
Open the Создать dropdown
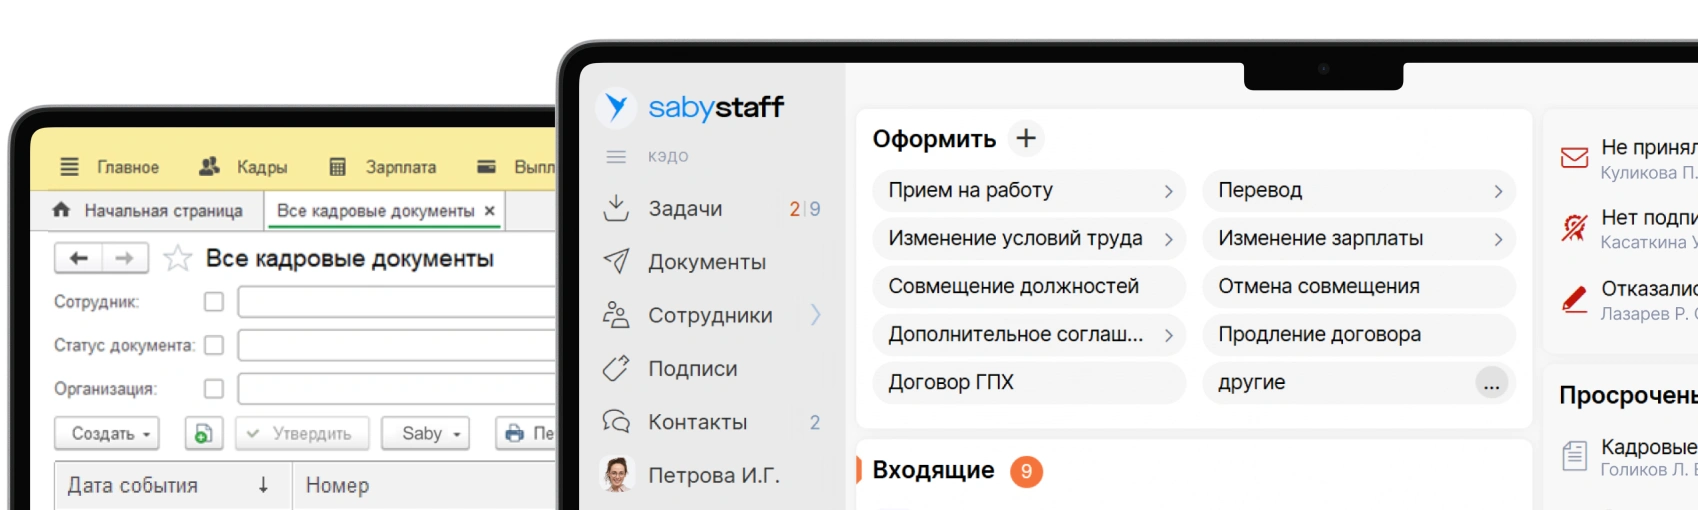click(106, 433)
